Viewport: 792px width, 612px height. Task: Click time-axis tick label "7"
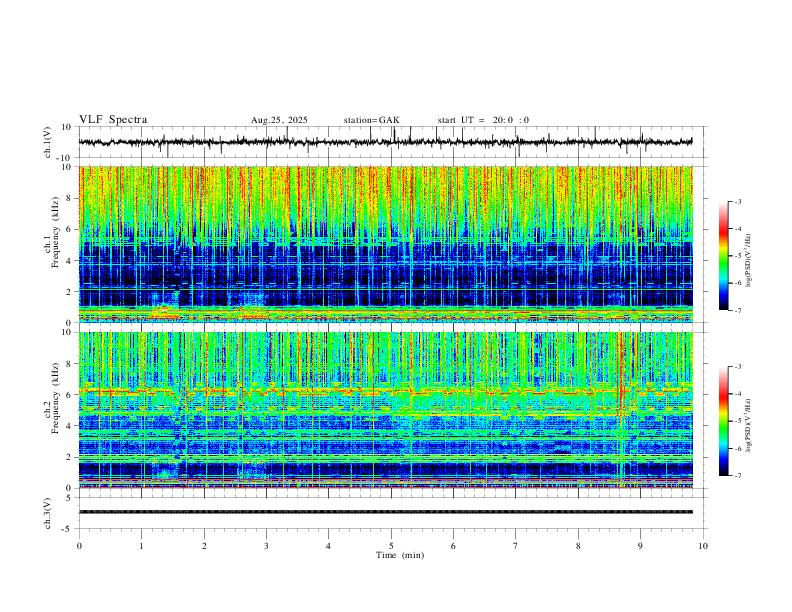pyautogui.click(x=516, y=546)
